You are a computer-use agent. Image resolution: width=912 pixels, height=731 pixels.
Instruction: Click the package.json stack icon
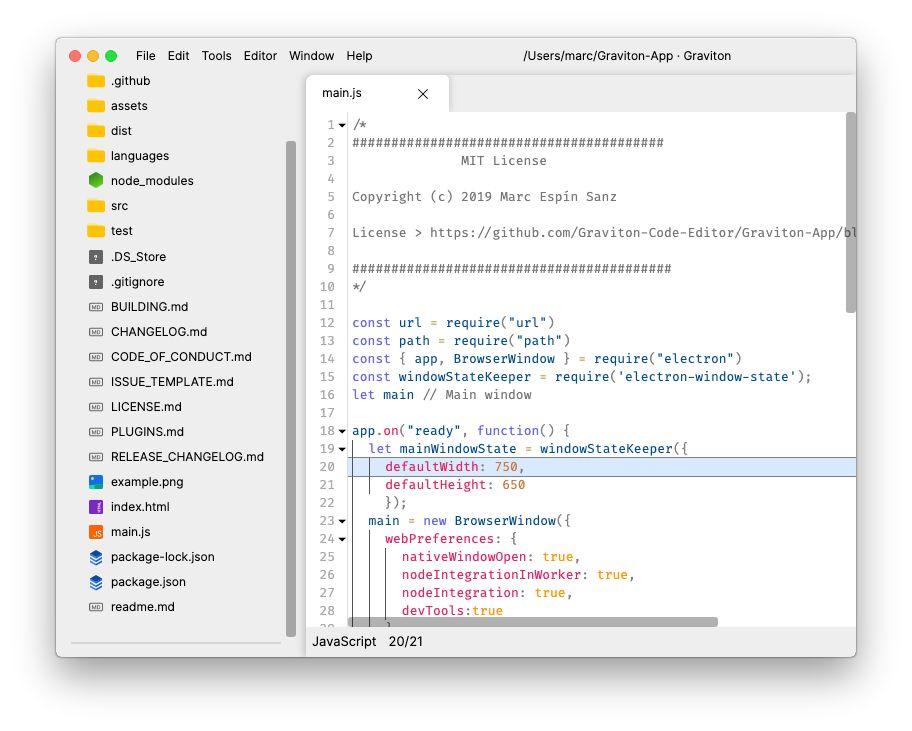[96, 582]
